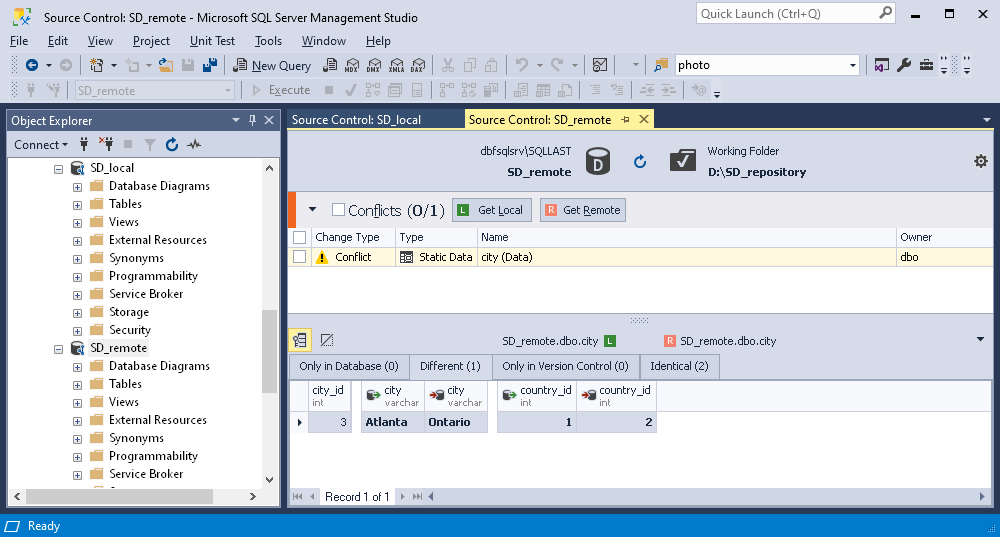
Task: Open the Connect dropdown in Object Explorer
Action: point(41,145)
